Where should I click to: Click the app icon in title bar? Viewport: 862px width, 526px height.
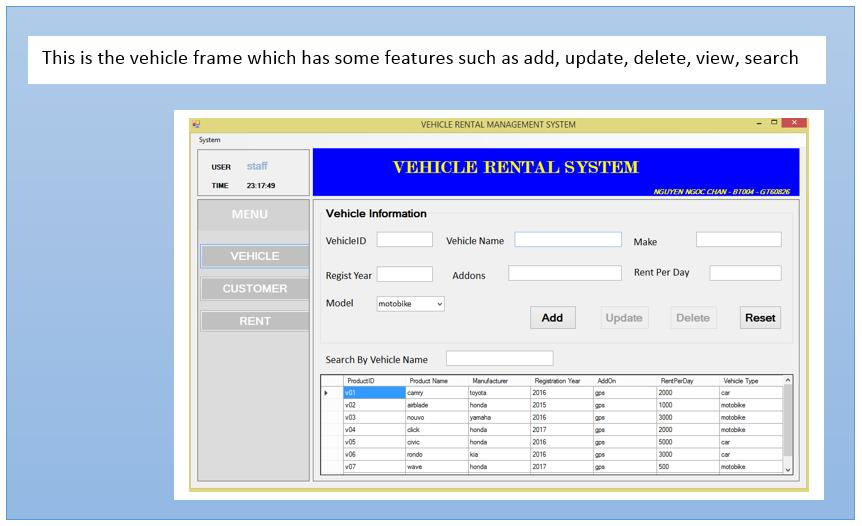pyautogui.click(x=197, y=125)
